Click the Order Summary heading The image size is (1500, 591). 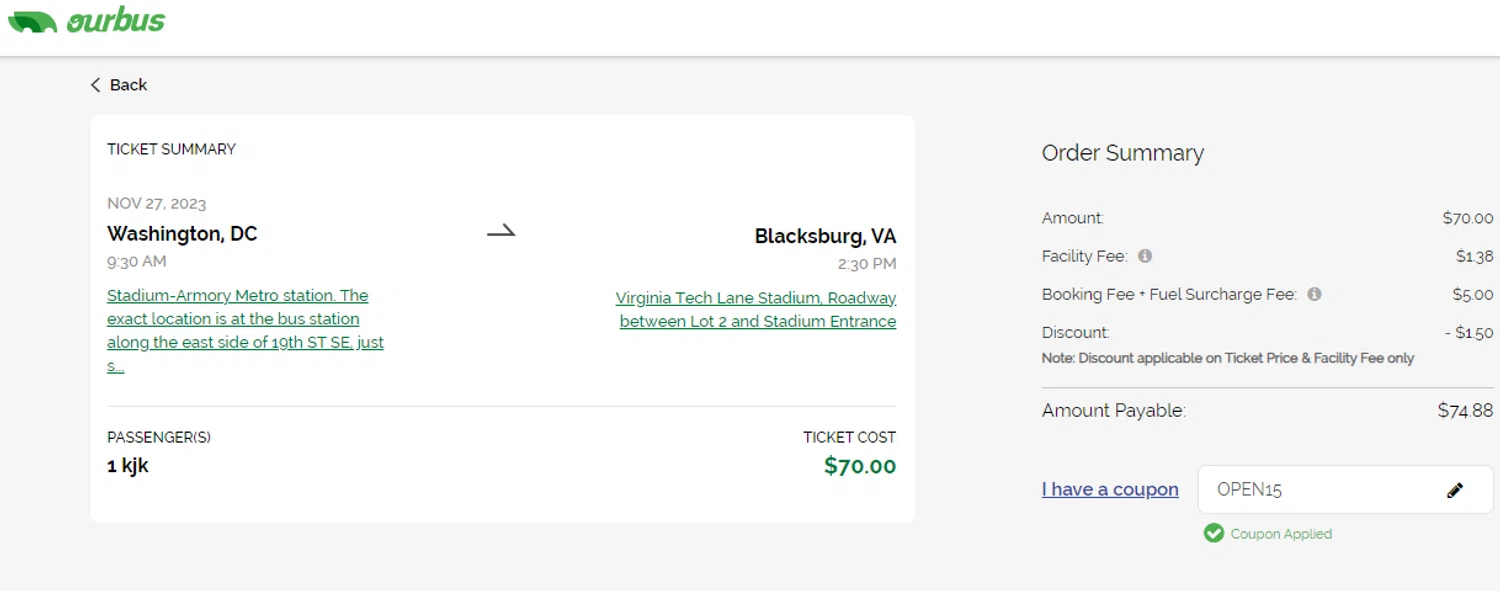pos(1123,153)
